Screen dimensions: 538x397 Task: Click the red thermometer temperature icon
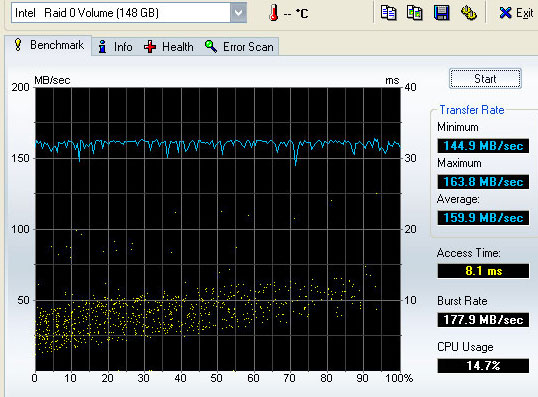coord(273,13)
